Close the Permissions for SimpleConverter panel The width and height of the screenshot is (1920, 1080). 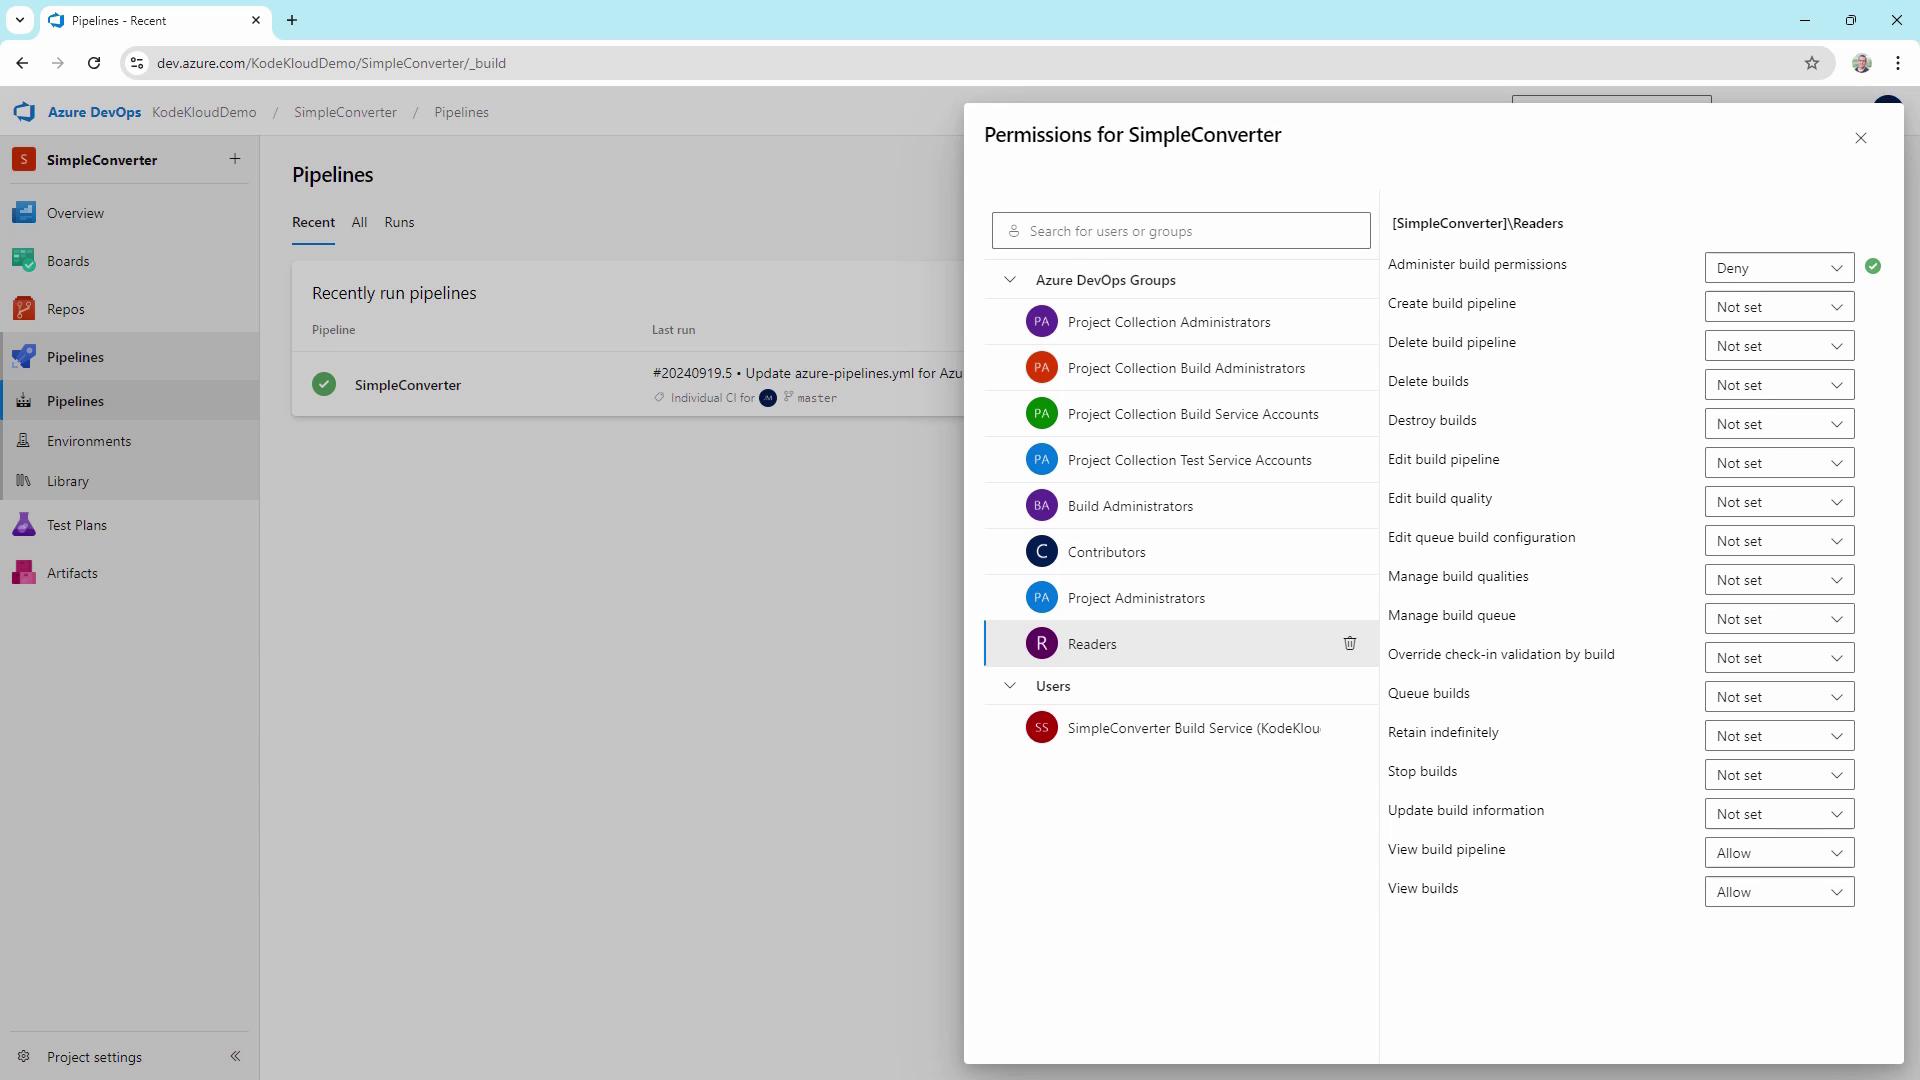click(1860, 138)
